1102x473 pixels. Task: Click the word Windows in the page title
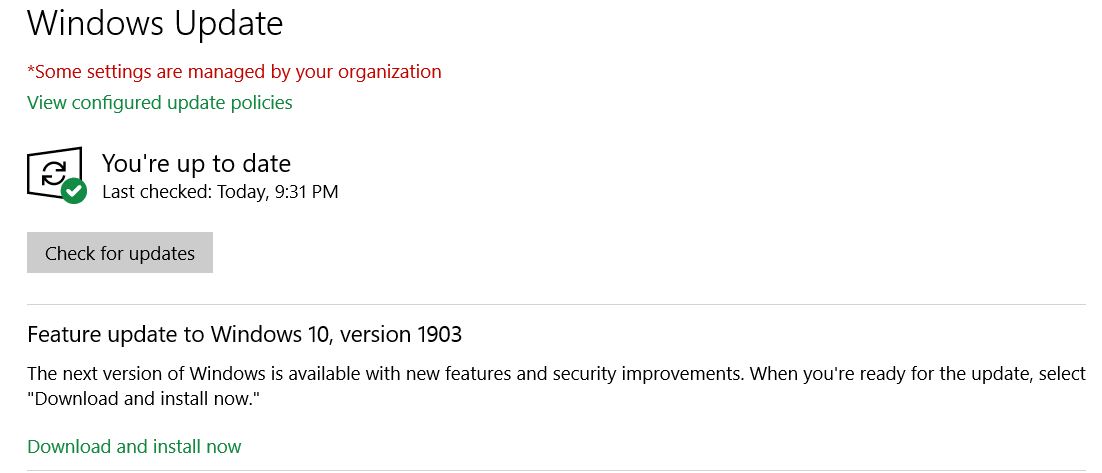coord(95,23)
